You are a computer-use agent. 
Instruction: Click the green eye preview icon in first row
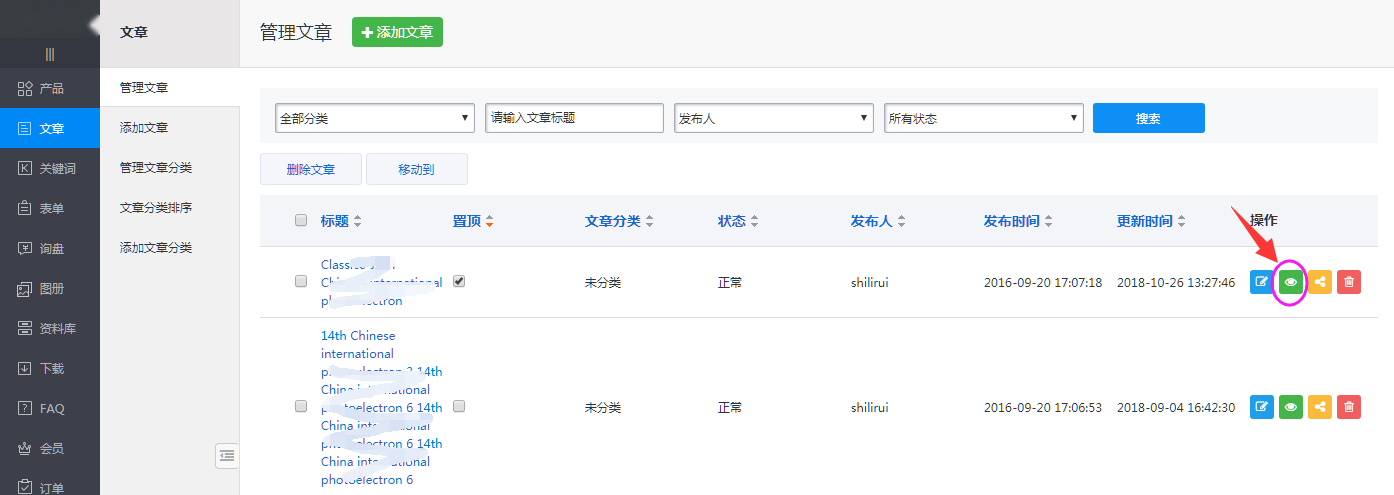click(1291, 282)
